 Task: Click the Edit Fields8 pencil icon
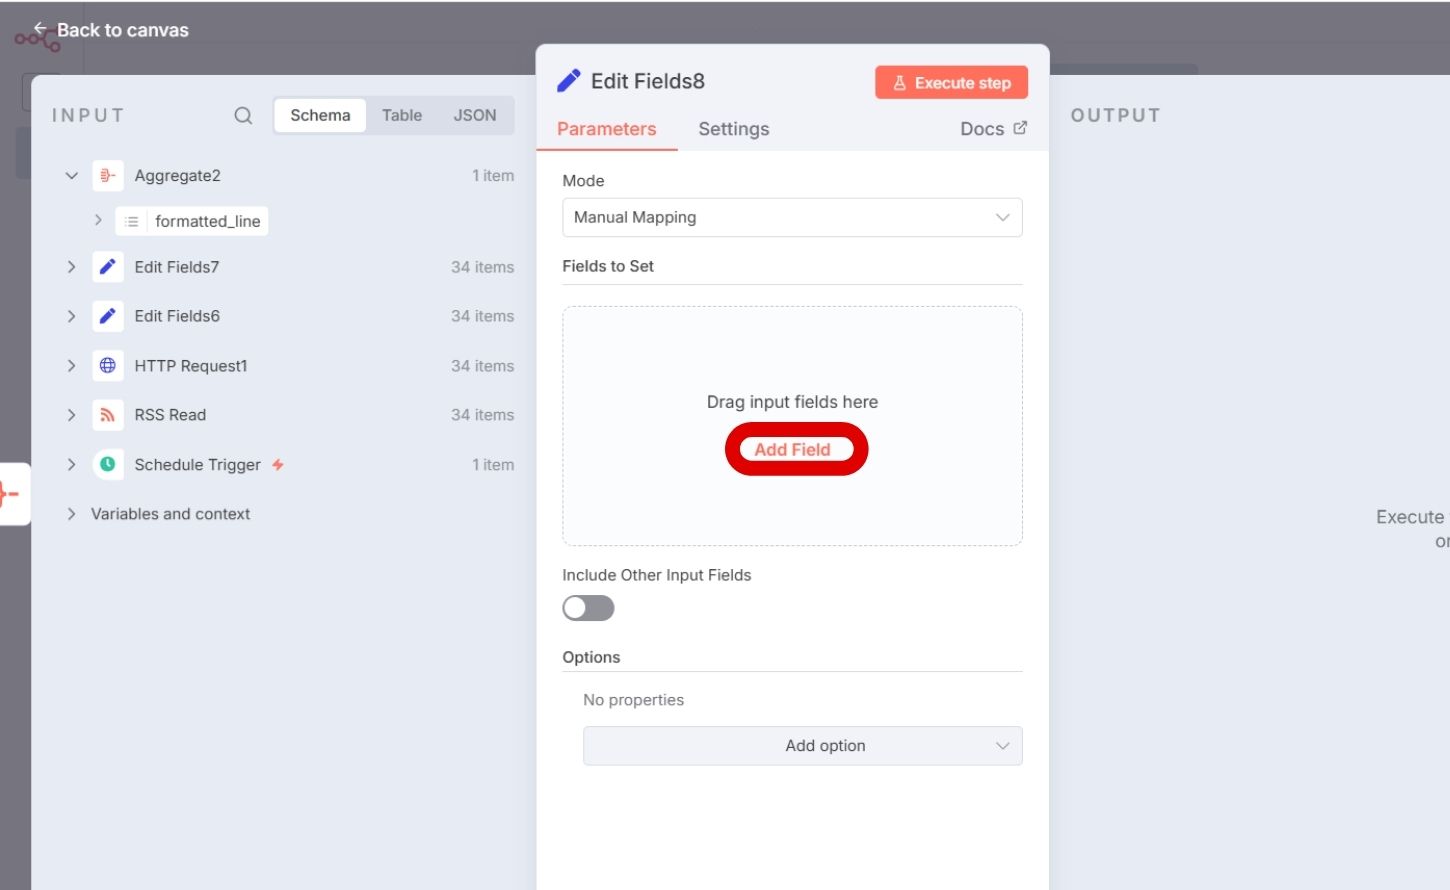(569, 80)
